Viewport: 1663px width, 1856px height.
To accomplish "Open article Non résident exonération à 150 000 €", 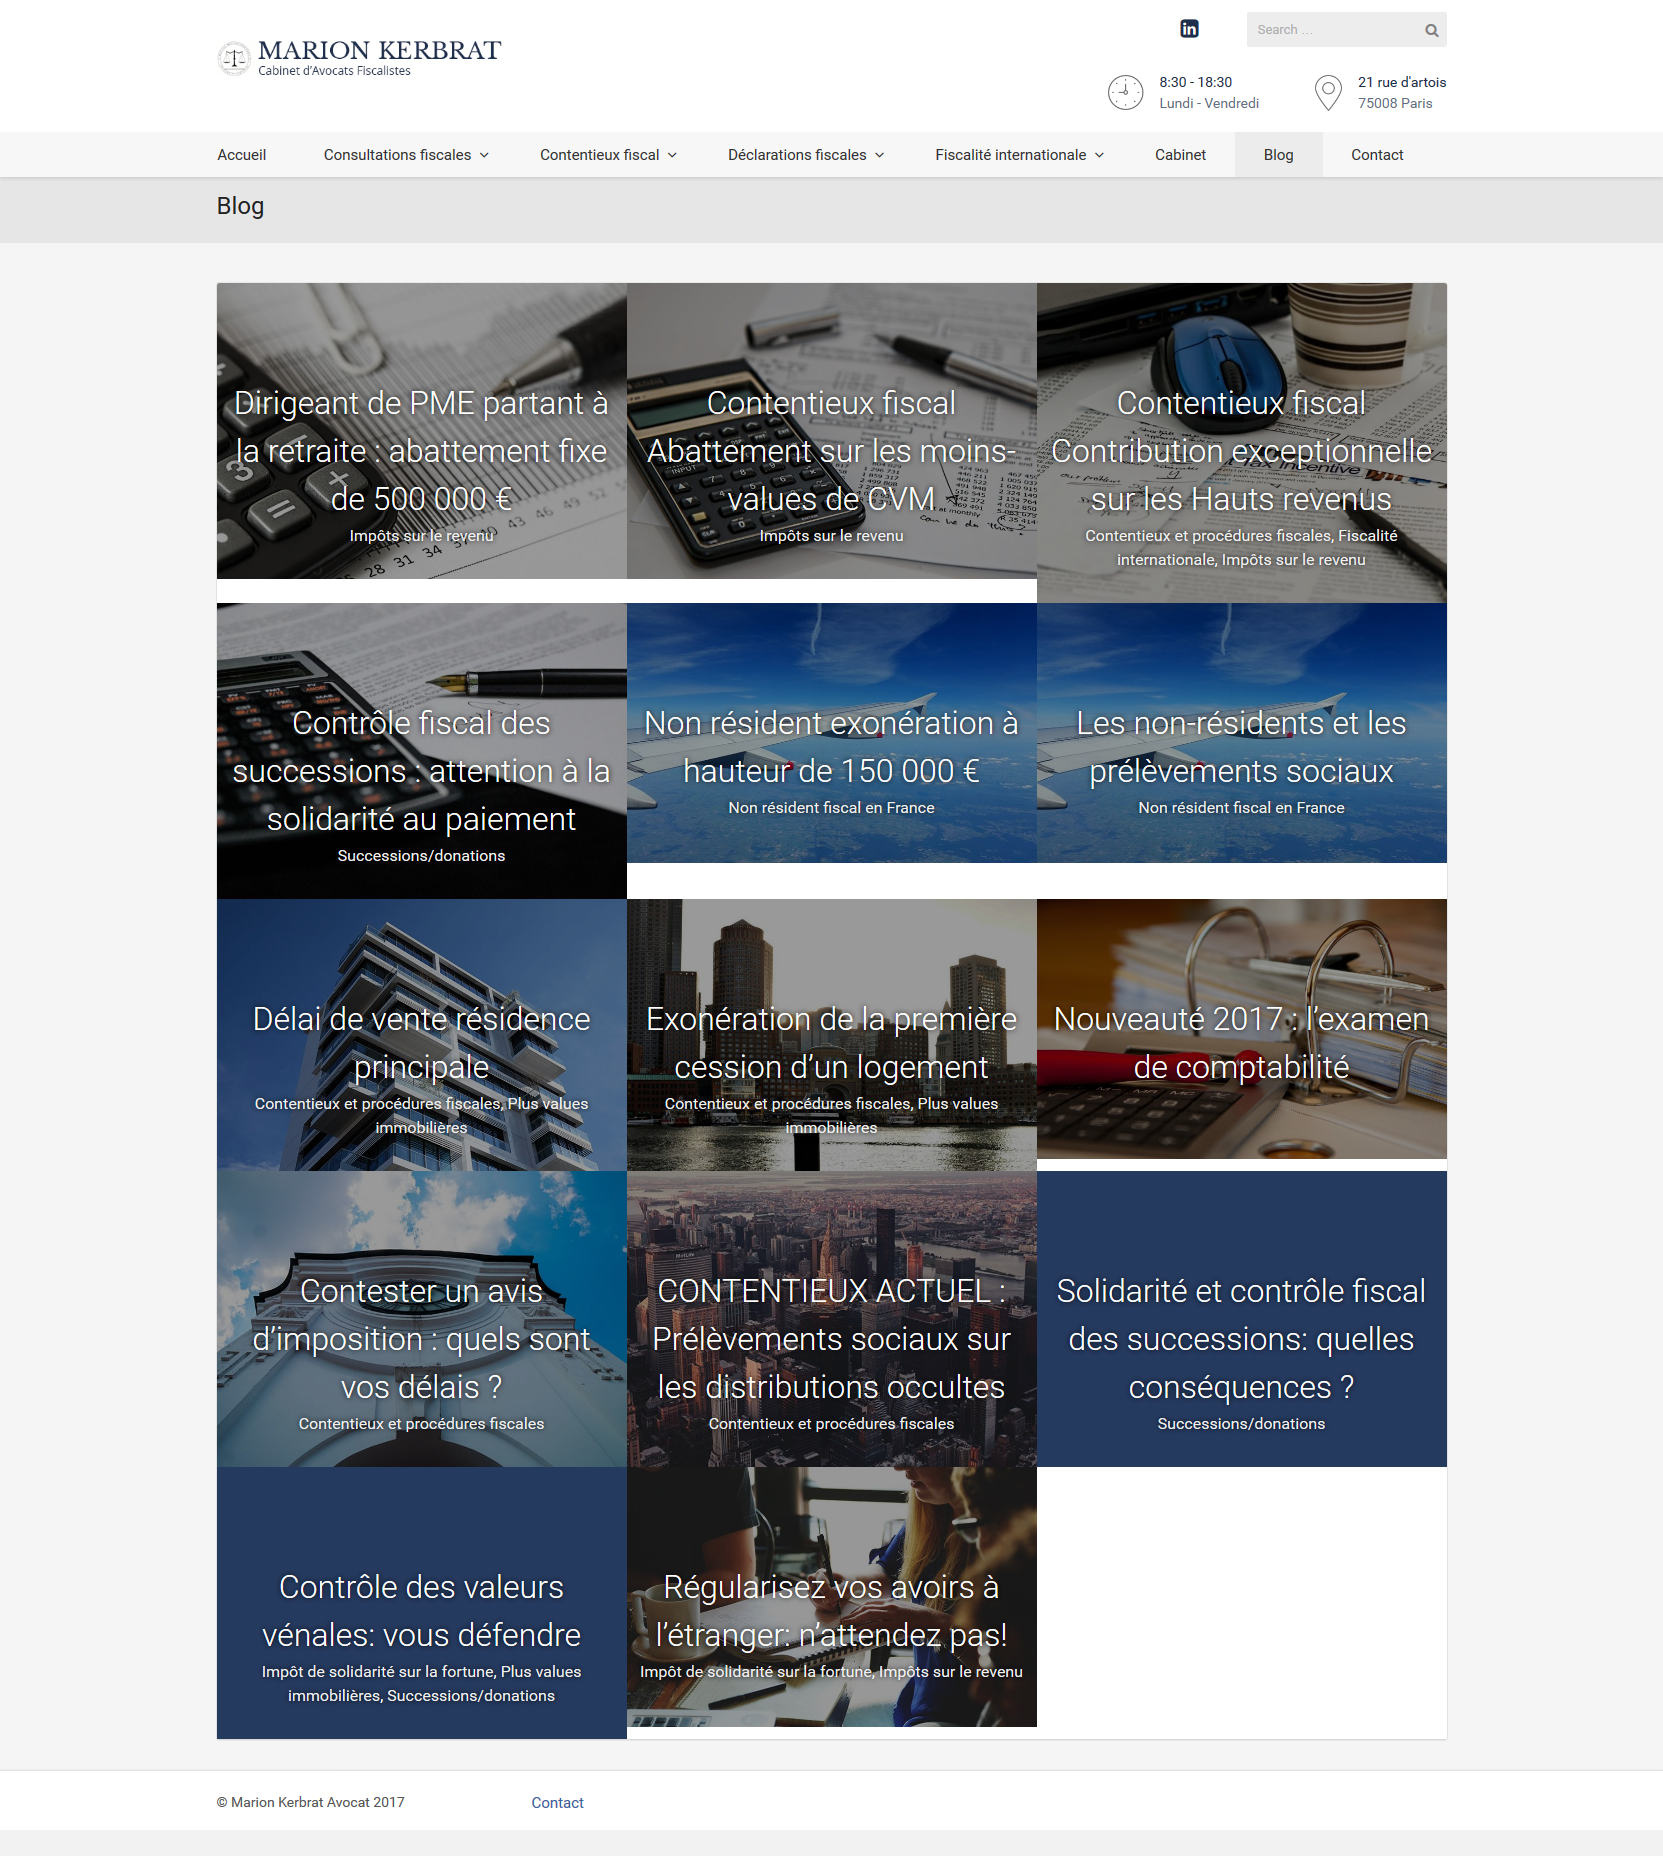I will coord(831,747).
